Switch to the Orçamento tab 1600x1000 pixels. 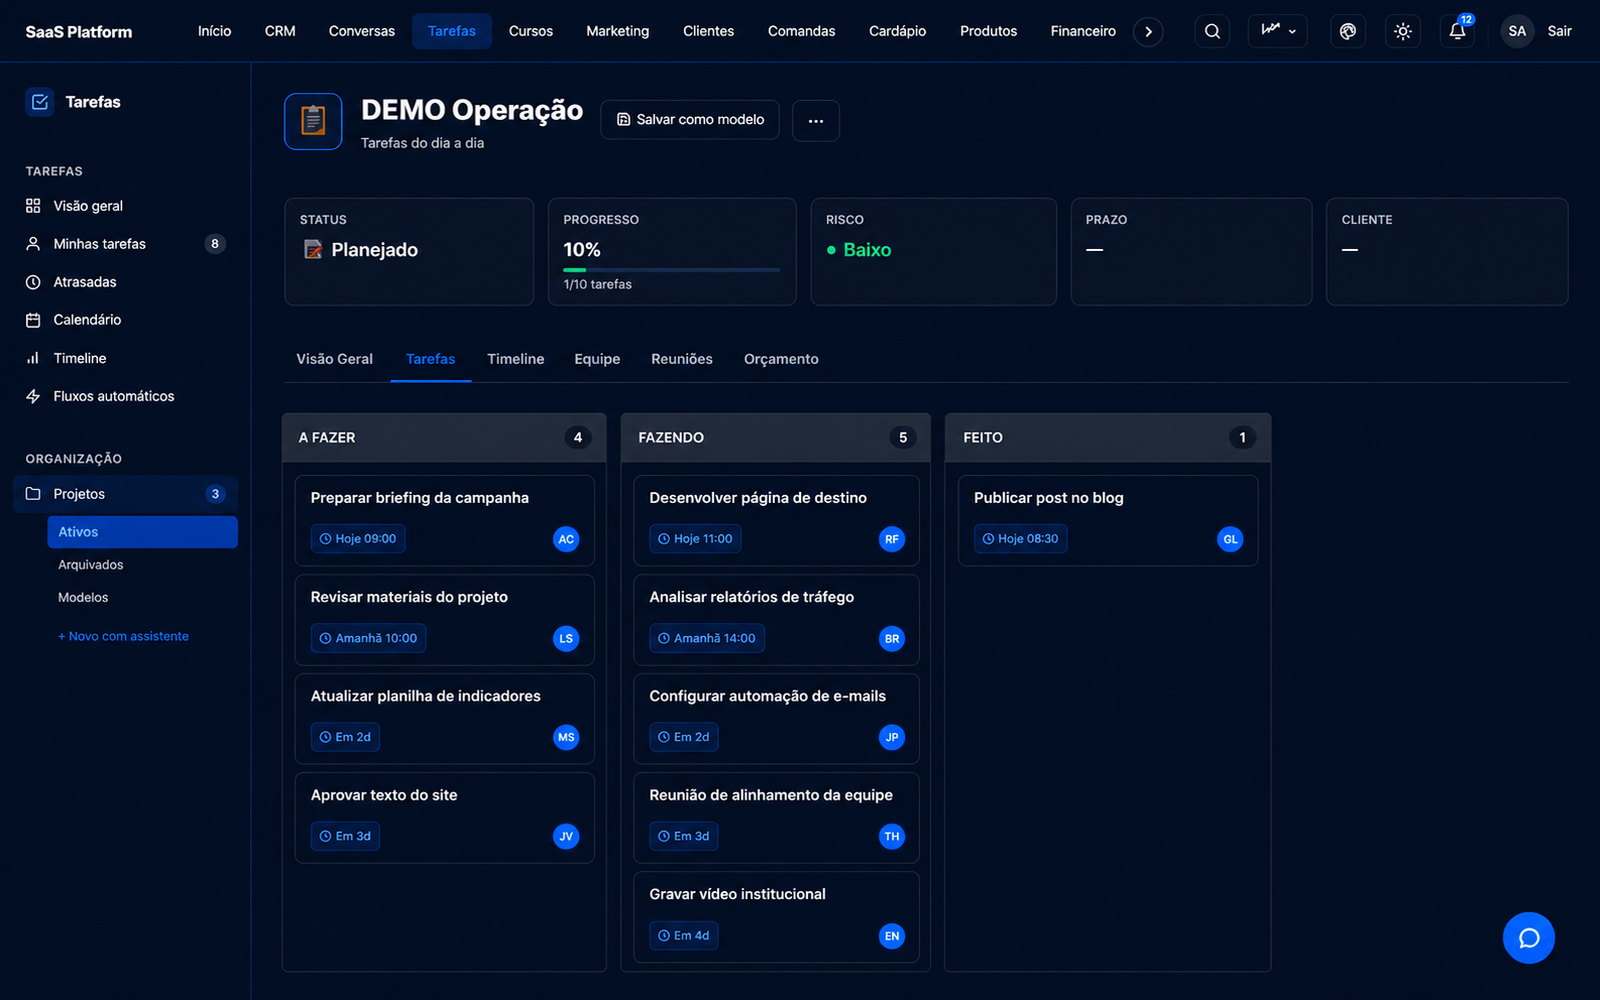tap(781, 359)
